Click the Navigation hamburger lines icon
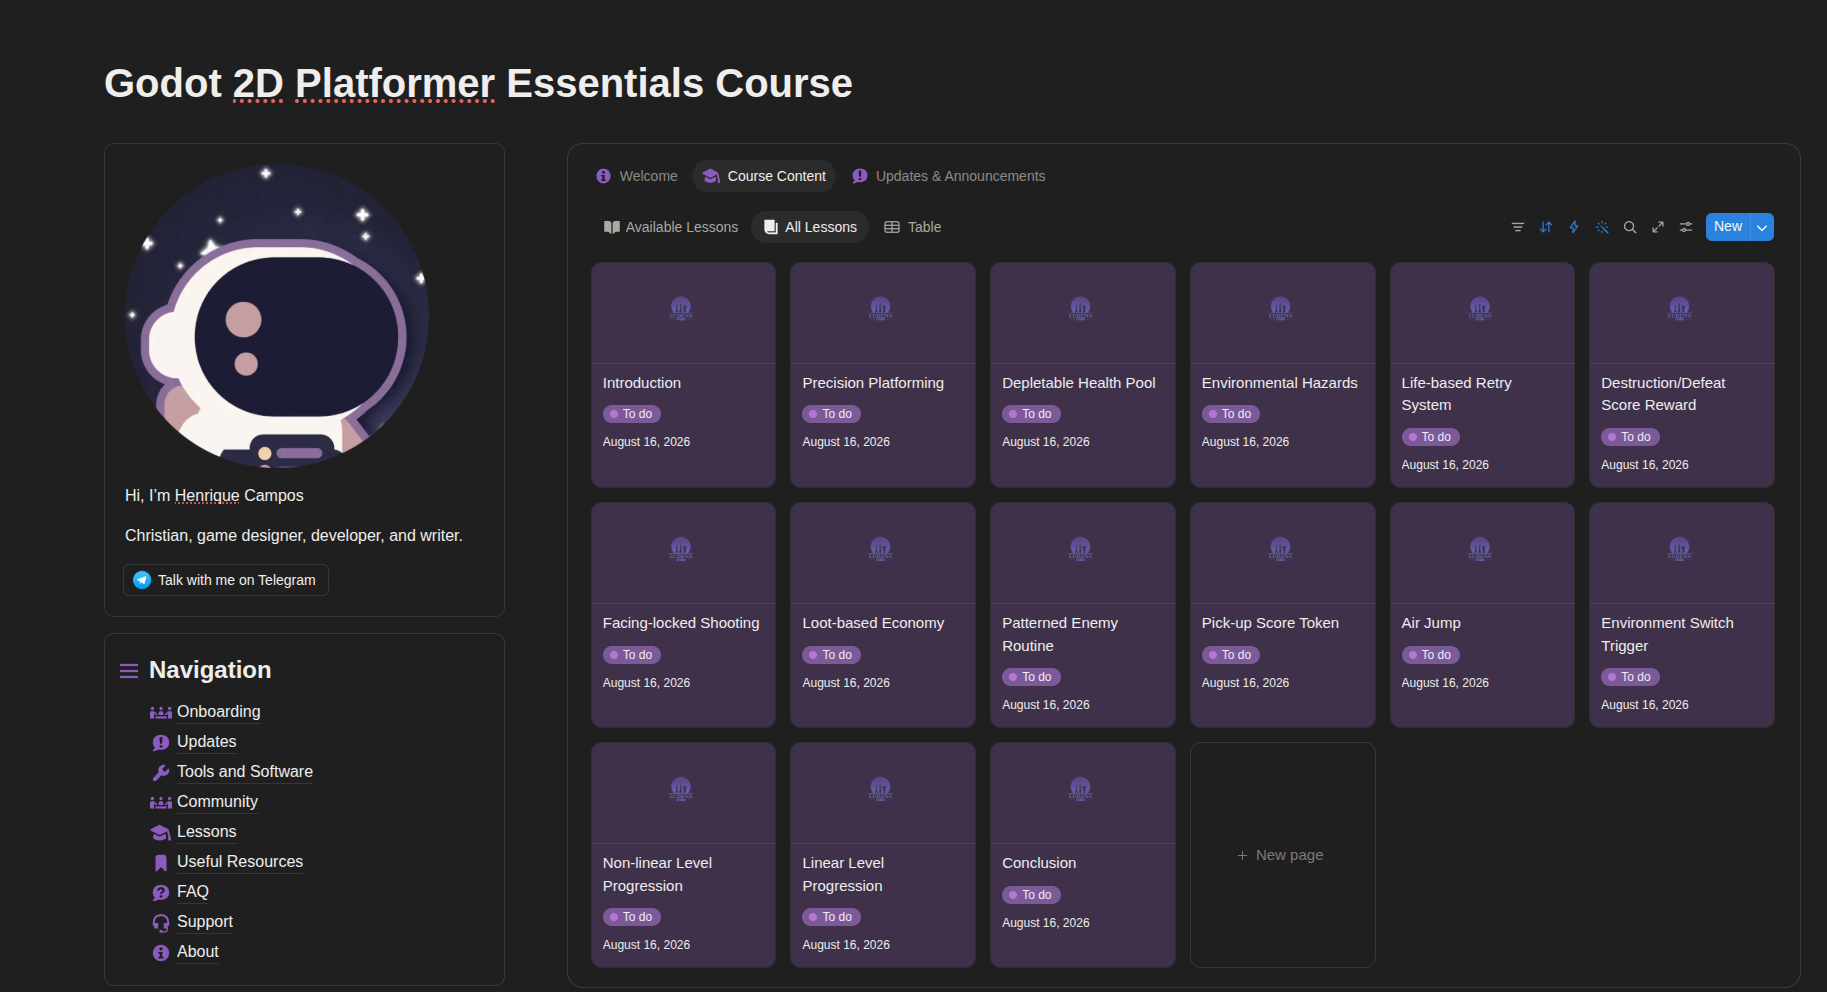 tap(129, 671)
